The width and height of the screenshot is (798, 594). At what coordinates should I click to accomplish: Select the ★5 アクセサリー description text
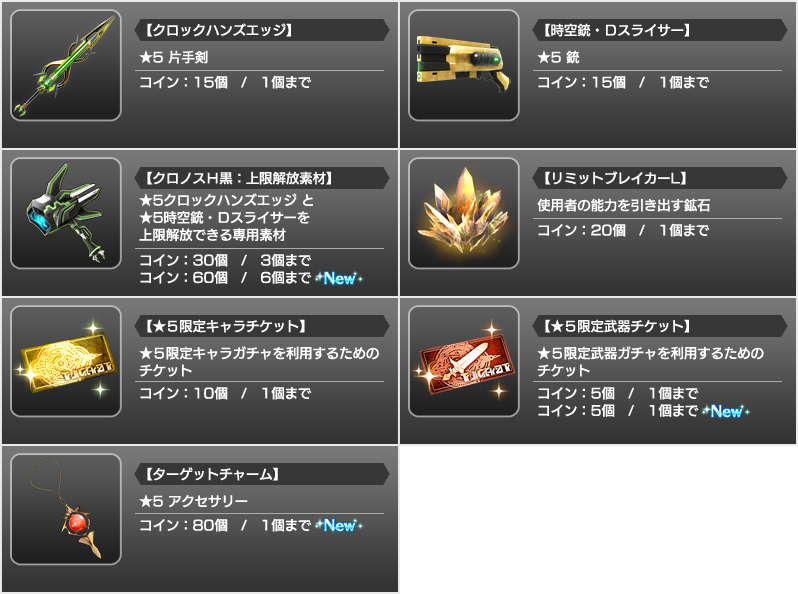(193, 501)
